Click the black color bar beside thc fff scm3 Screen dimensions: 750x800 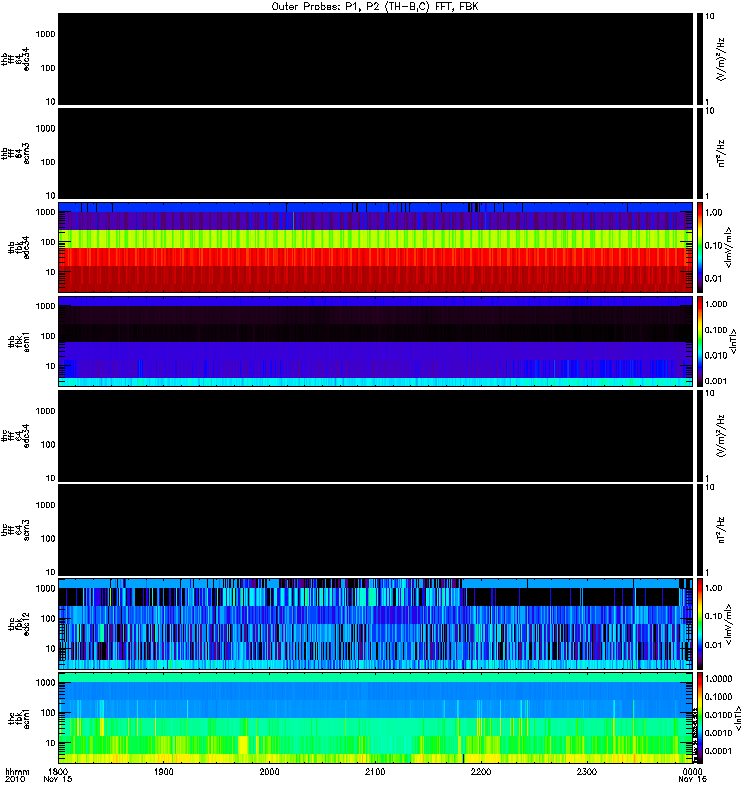click(700, 530)
